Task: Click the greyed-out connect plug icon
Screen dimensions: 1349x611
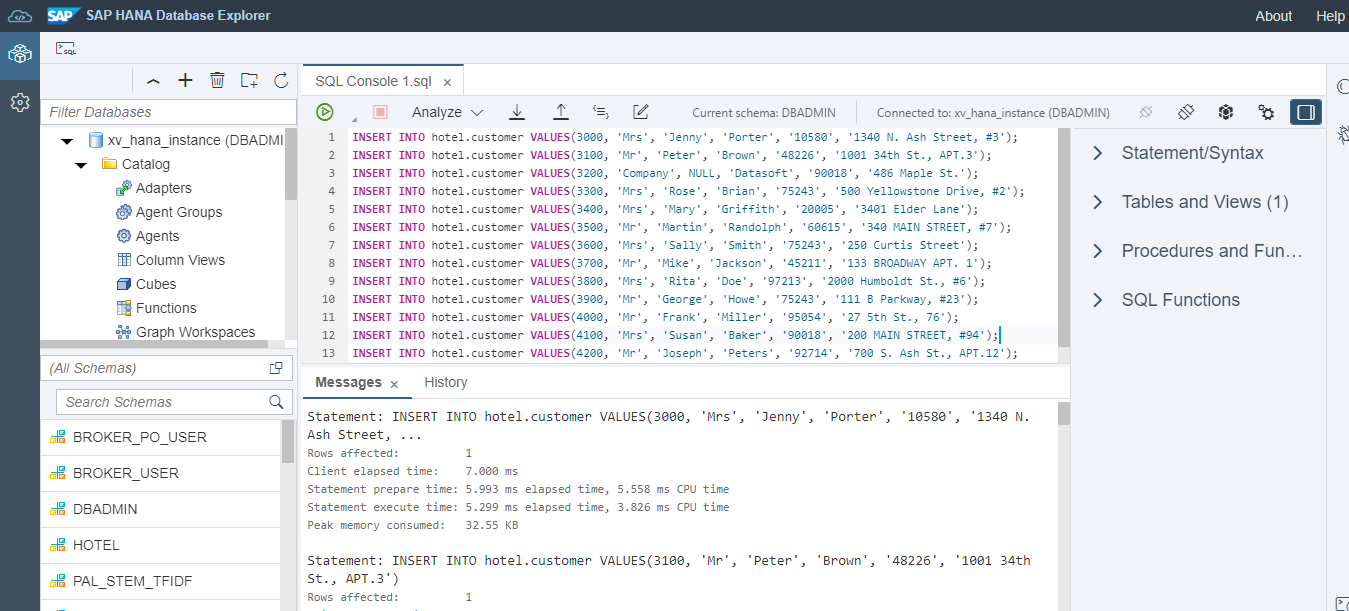Action: (1146, 112)
